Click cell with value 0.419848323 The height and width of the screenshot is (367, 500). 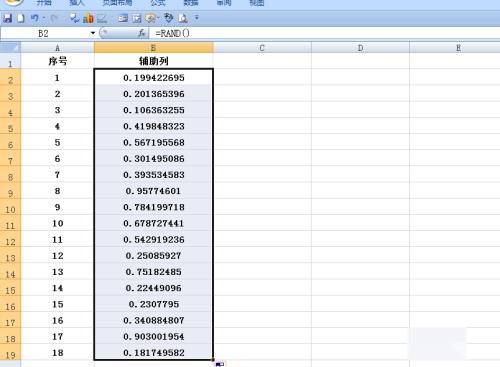tap(153, 126)
